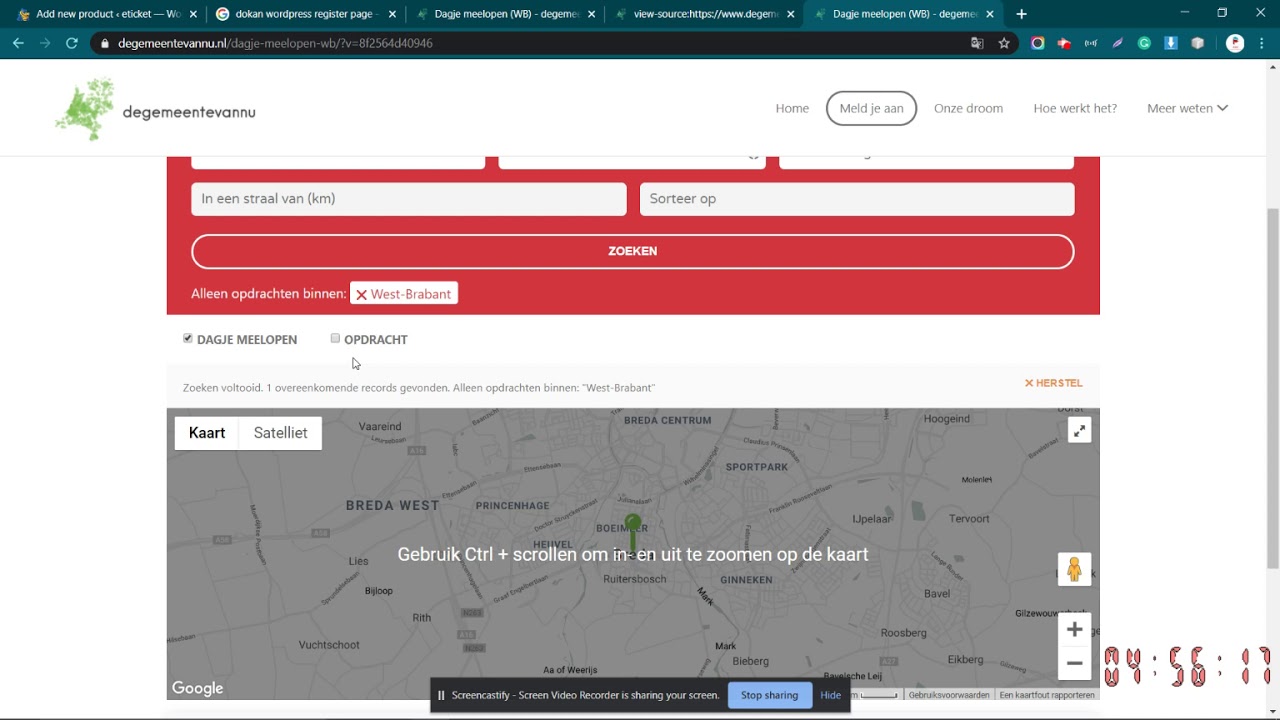Click the GINNEKEN map label
The width and height of the screenshot is (1280, 720).
click(746, 580)
